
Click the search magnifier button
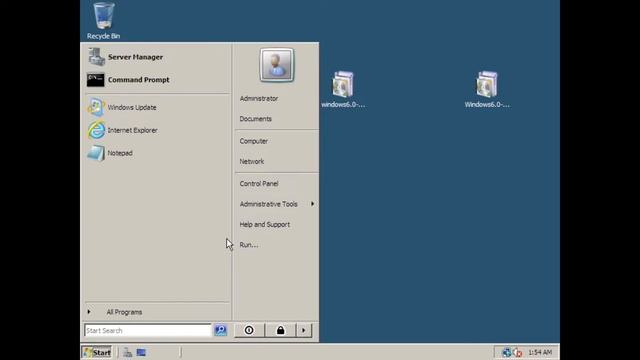coord(220,330)
